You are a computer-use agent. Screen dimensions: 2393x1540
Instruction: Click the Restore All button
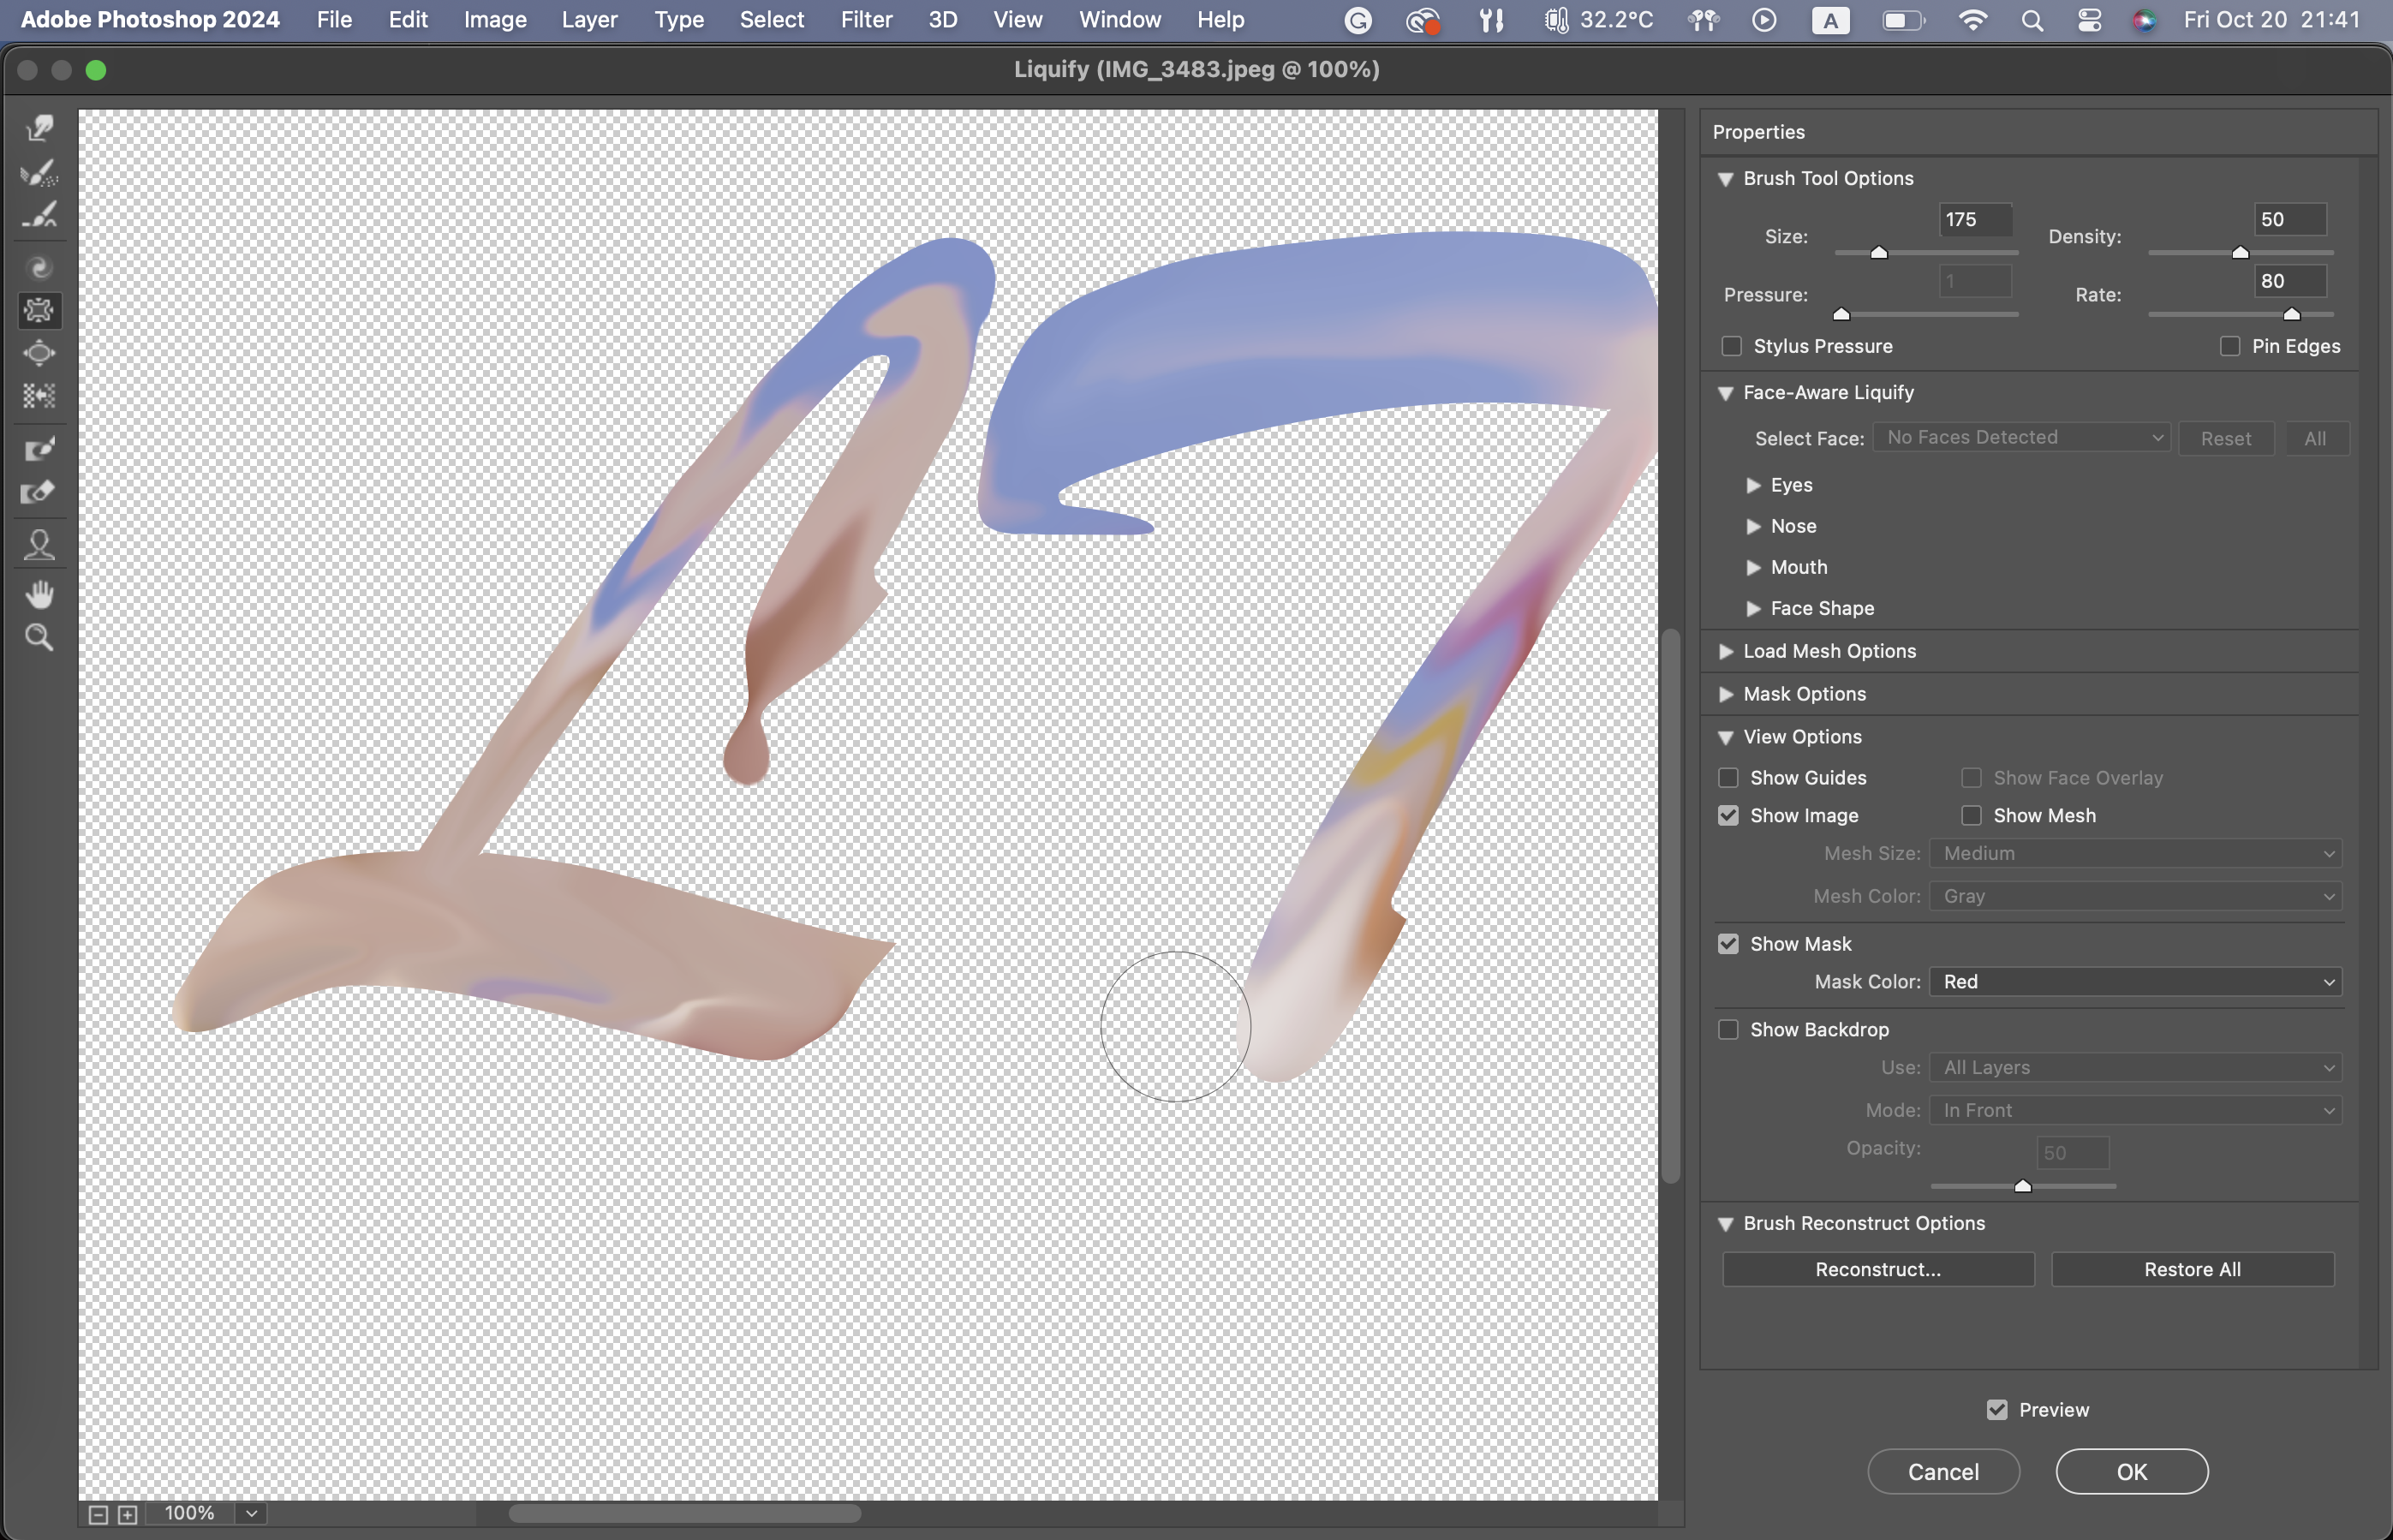[x=2192, y=1269]
